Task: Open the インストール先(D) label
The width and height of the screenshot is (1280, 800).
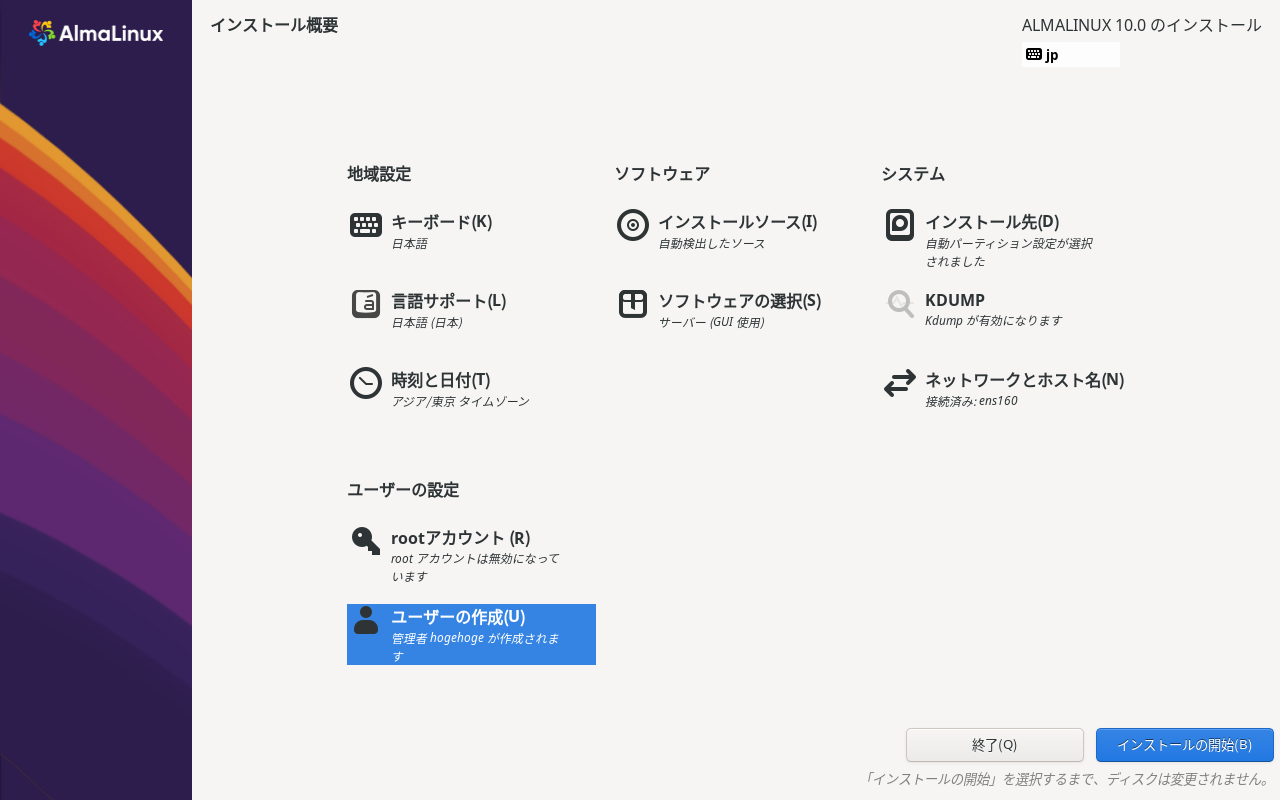Action: [x=992, y=222]
